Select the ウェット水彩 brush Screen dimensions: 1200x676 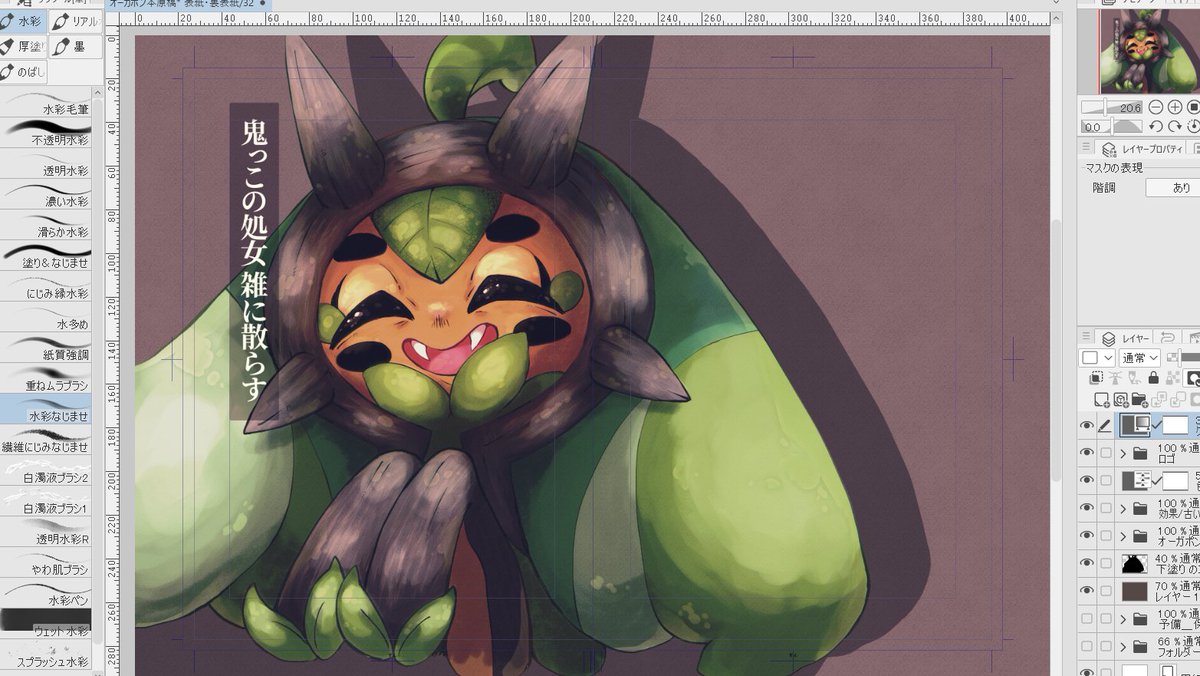tap(46, 625)
